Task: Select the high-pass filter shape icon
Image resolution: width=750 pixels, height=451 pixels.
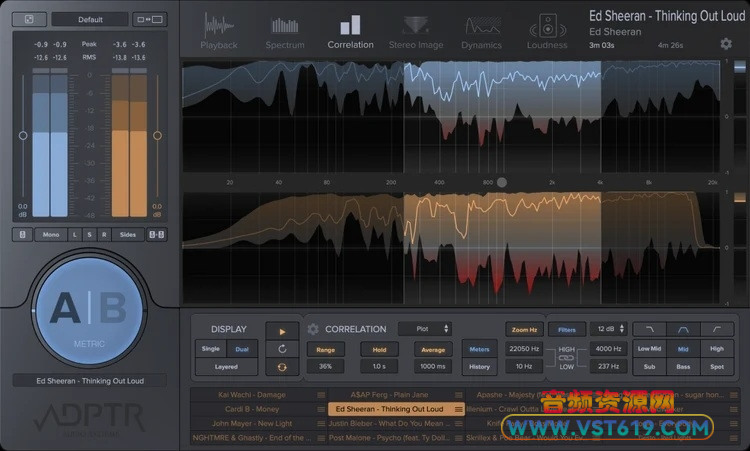Action: click(x=717, y=329)
